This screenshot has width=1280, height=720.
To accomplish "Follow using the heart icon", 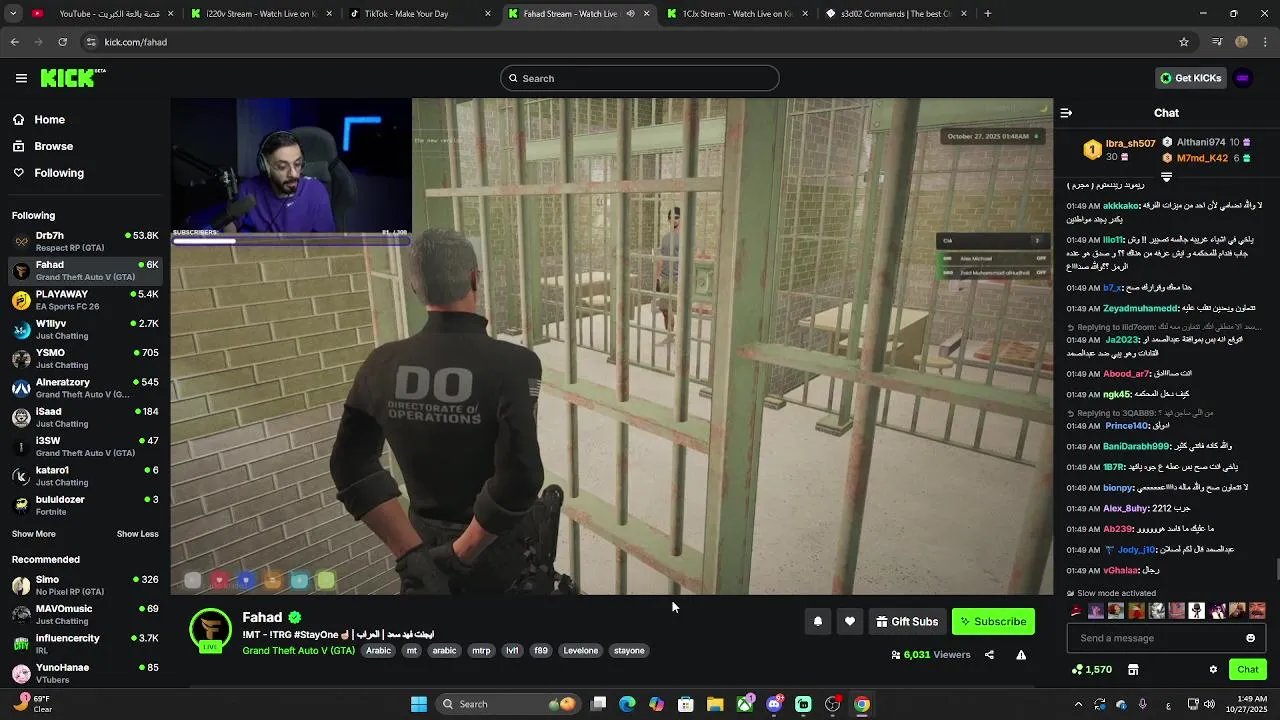I will pyautogui.click(x=850, y=621).
